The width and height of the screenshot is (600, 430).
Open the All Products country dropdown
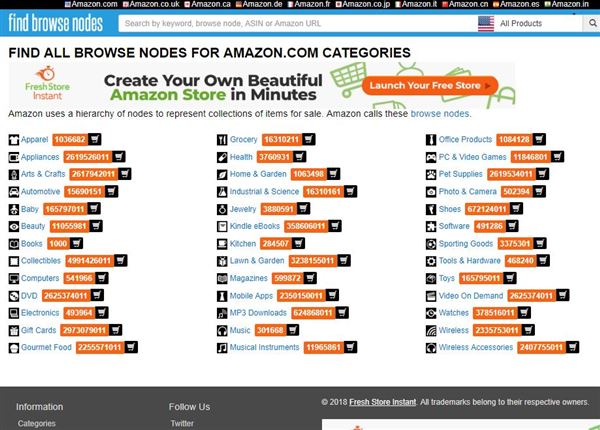[x=529, y=23]
